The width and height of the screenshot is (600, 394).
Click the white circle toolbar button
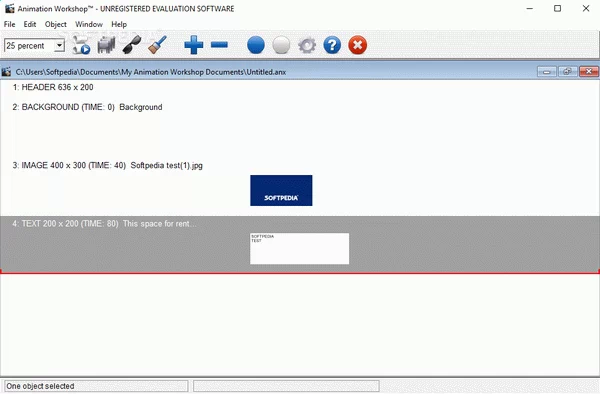click(x=281, y=45)
